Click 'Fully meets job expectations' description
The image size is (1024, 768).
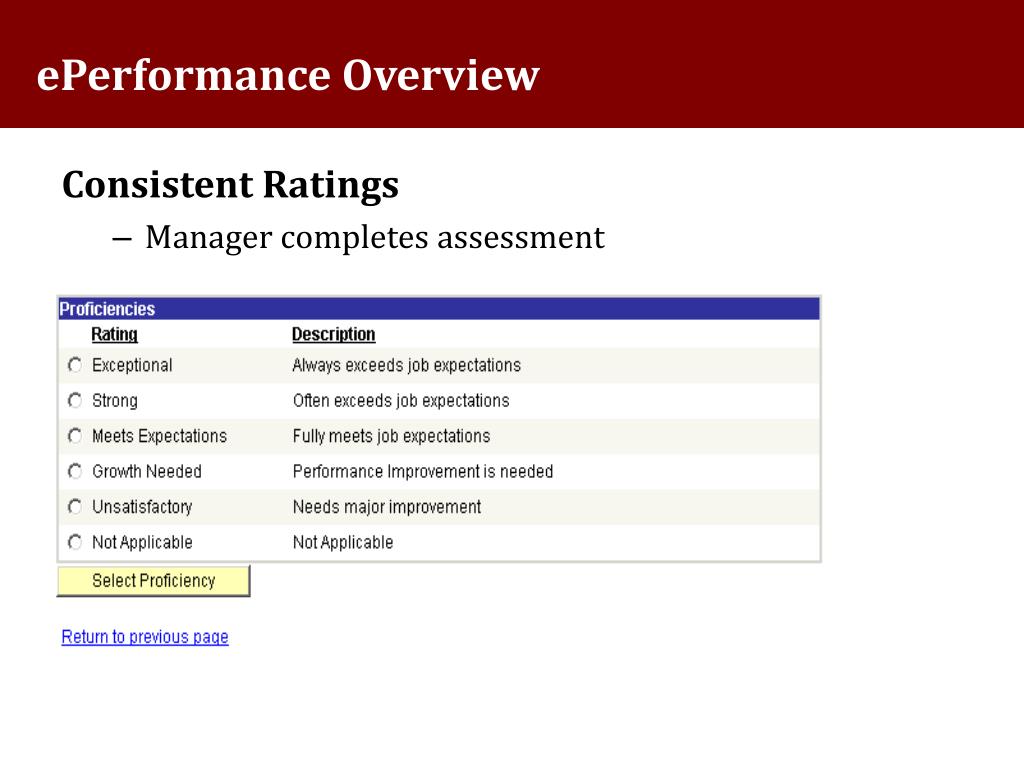(391, 436)
